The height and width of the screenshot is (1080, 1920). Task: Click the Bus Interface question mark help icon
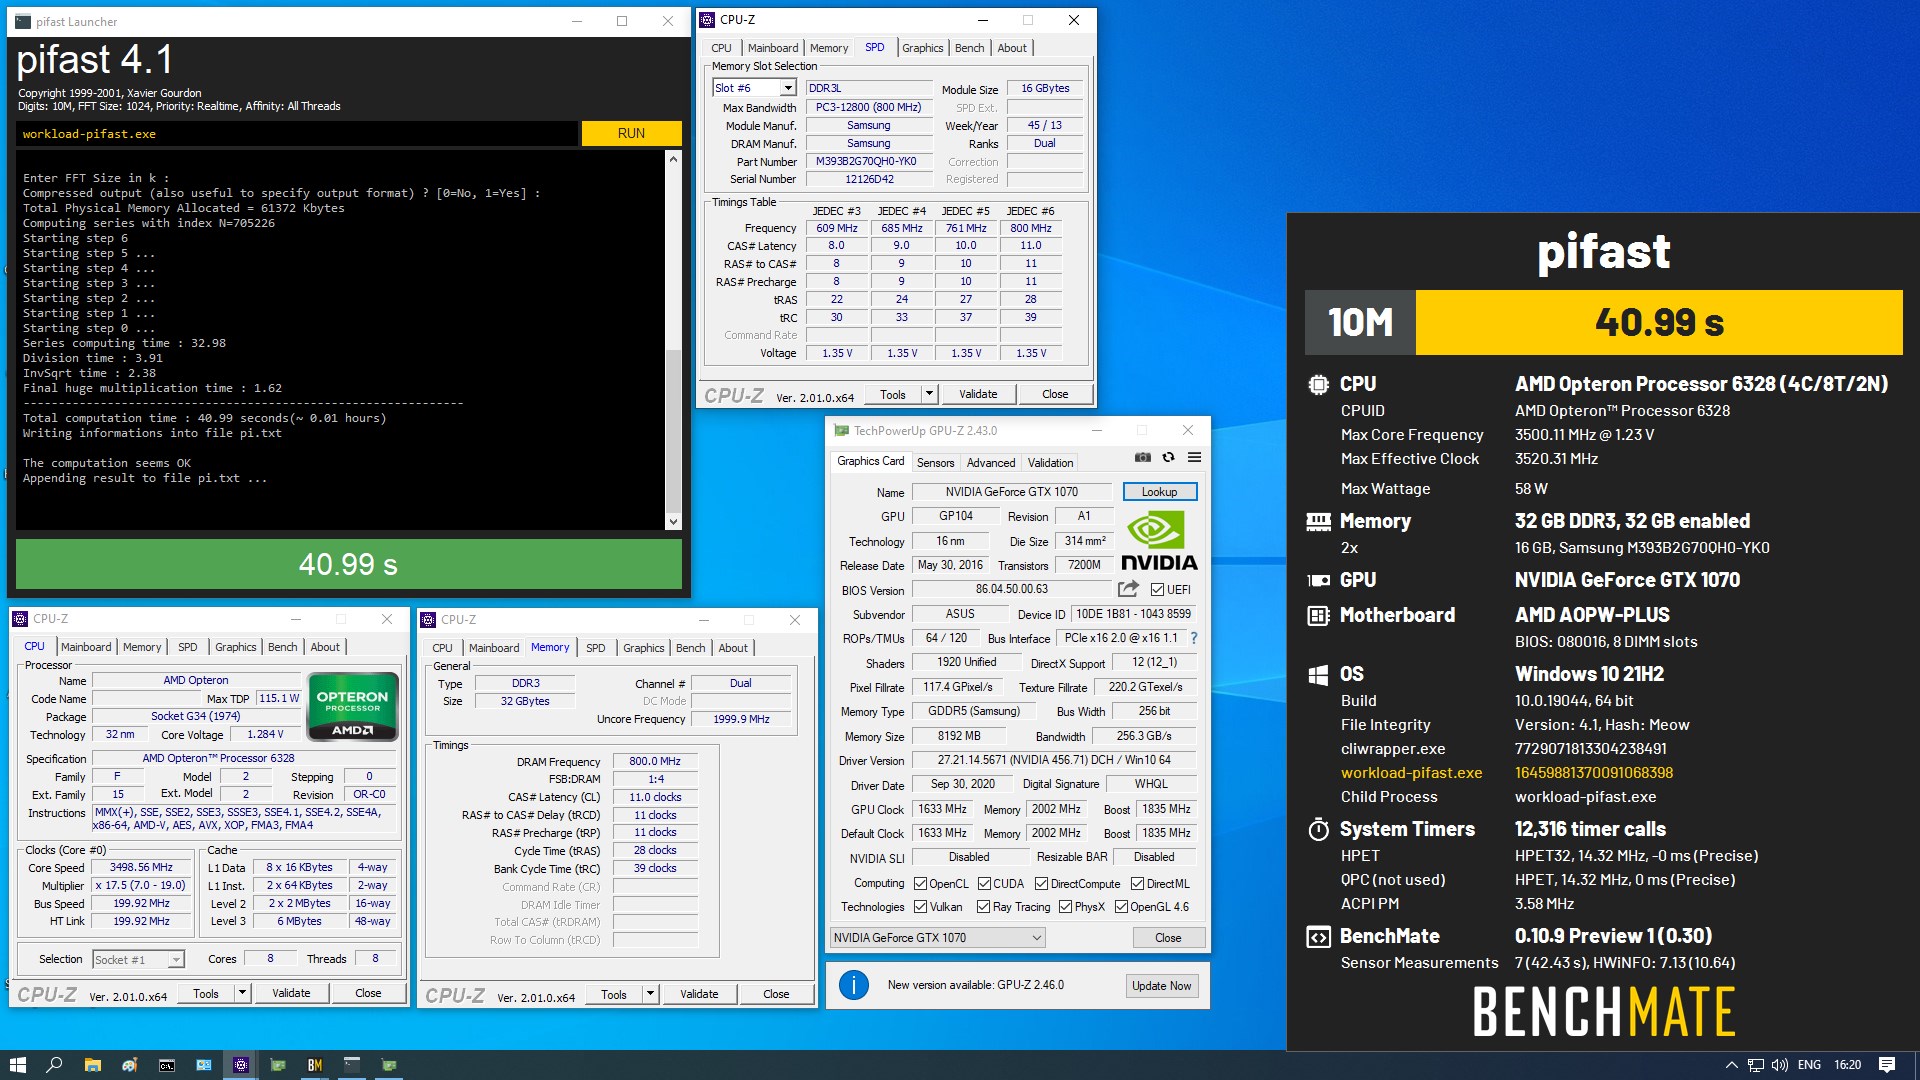(1193, 638)
